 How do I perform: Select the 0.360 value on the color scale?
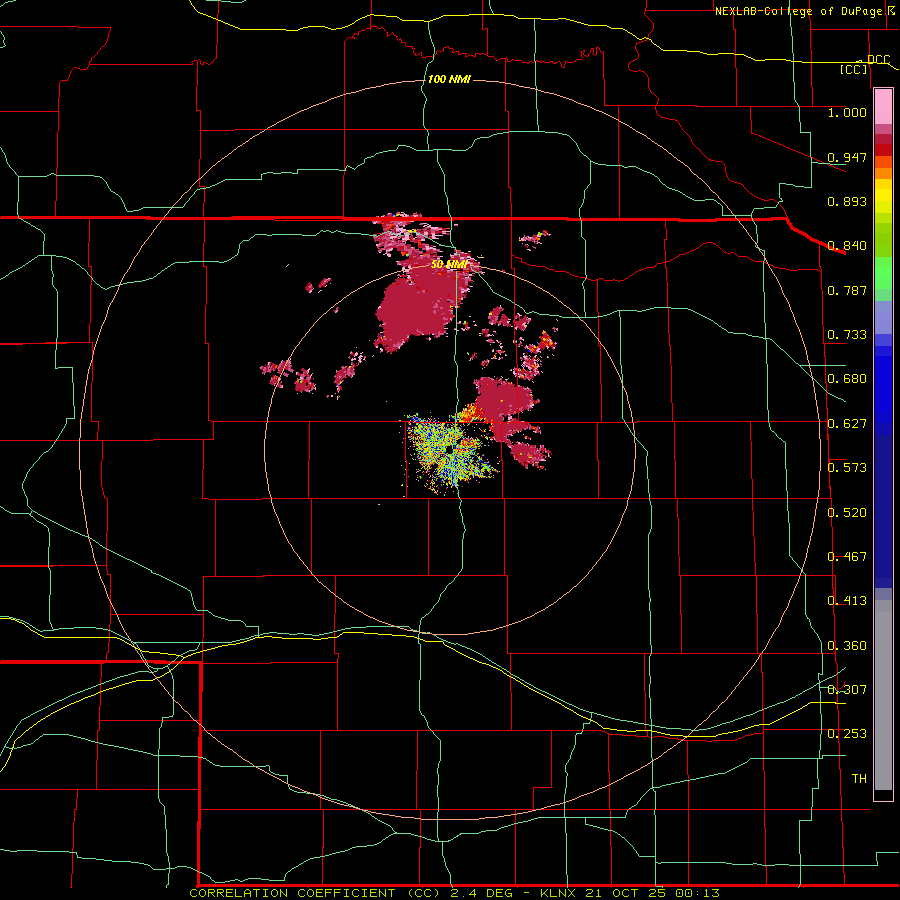click(x=847, y=646)
